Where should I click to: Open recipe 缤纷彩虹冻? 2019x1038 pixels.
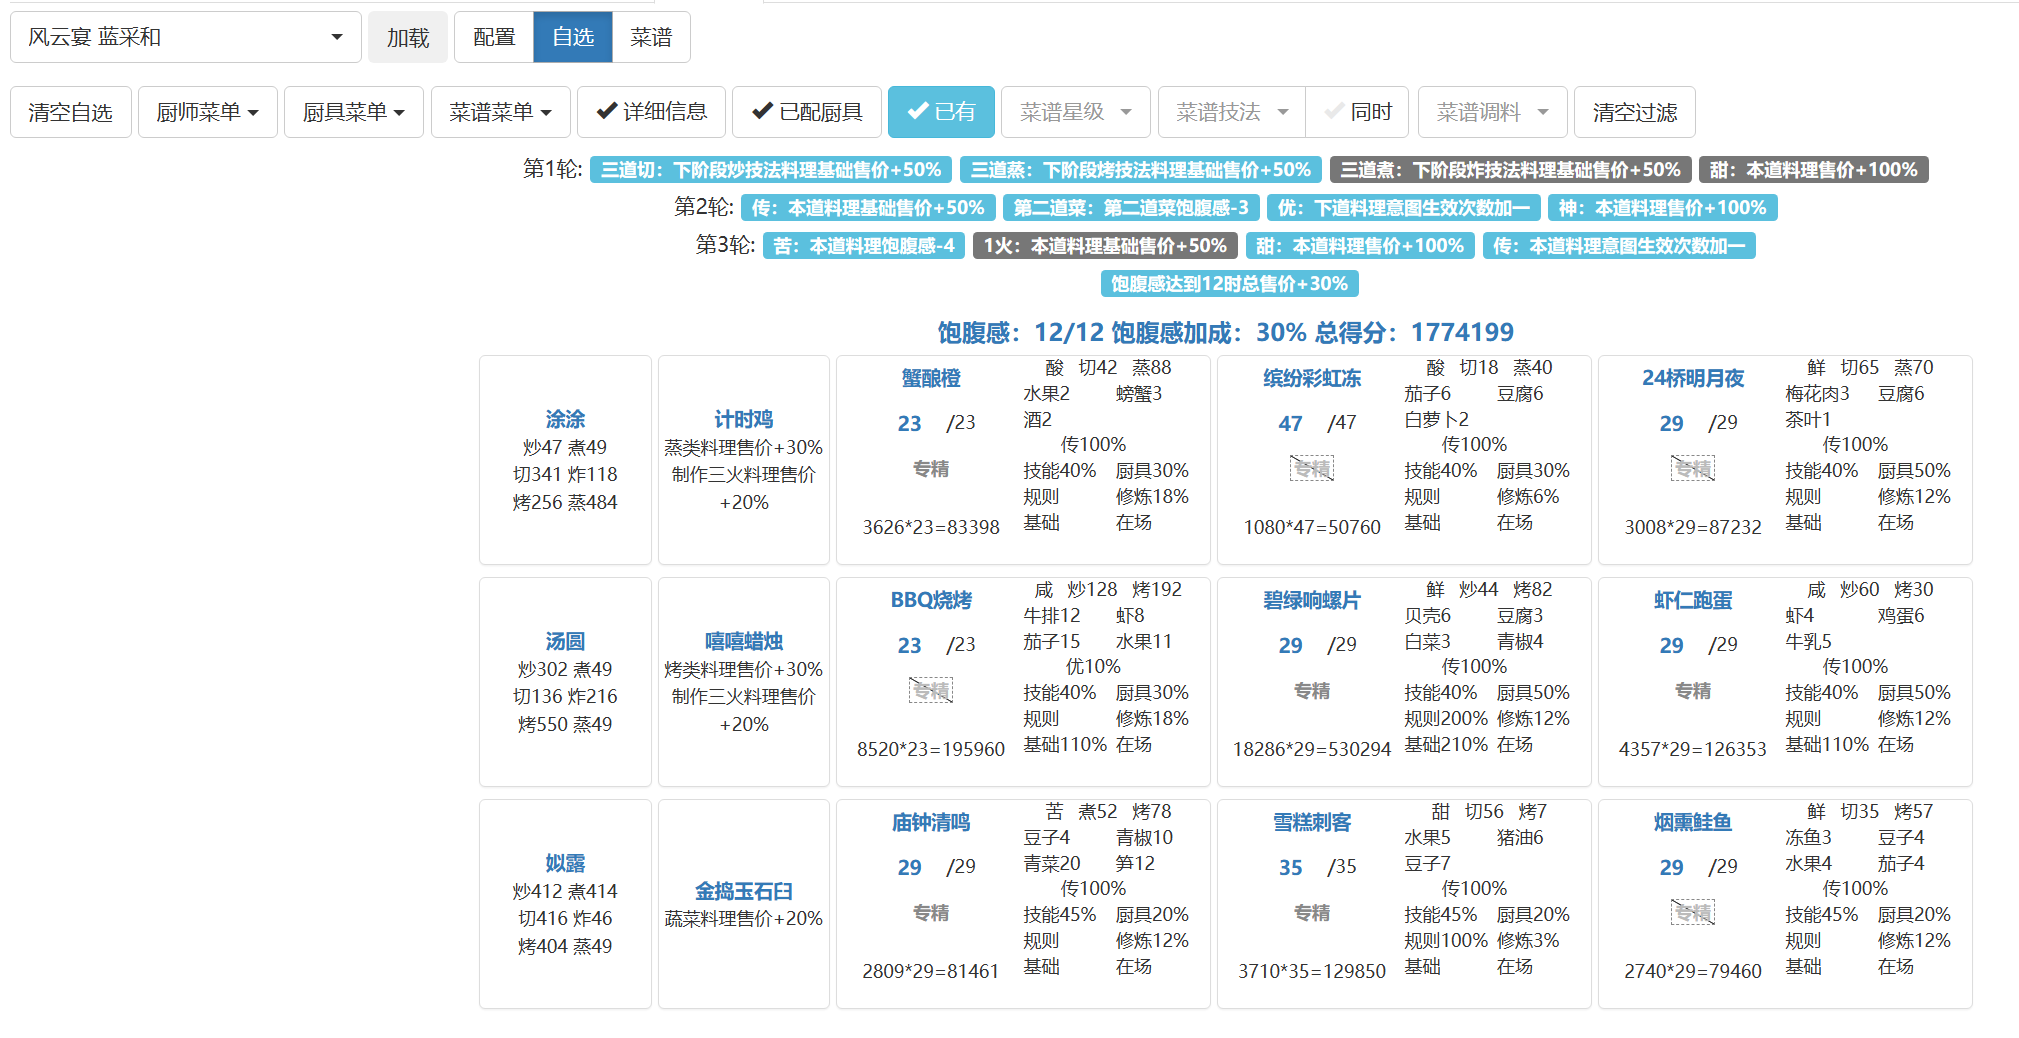point(1312,378)
